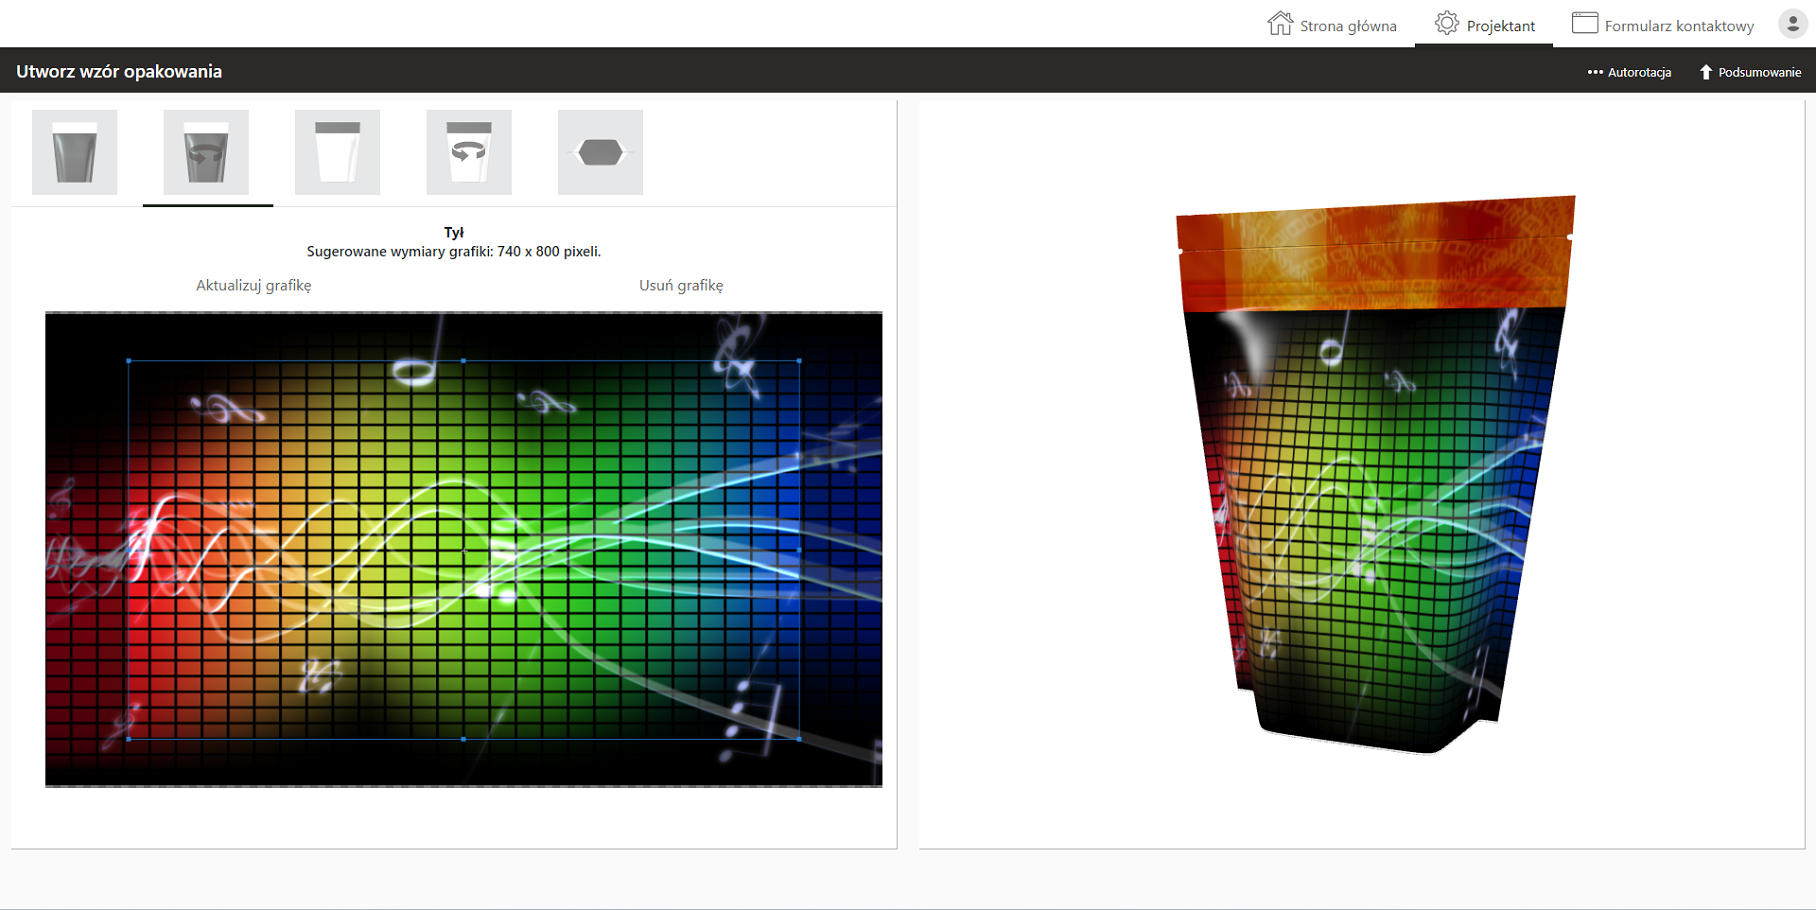Click the top-left crop selection handle

point(129,361)
